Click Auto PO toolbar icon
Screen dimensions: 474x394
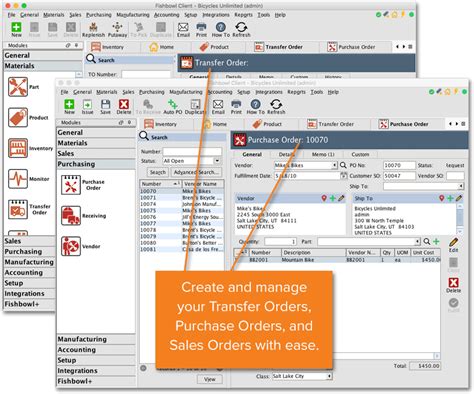173,107
